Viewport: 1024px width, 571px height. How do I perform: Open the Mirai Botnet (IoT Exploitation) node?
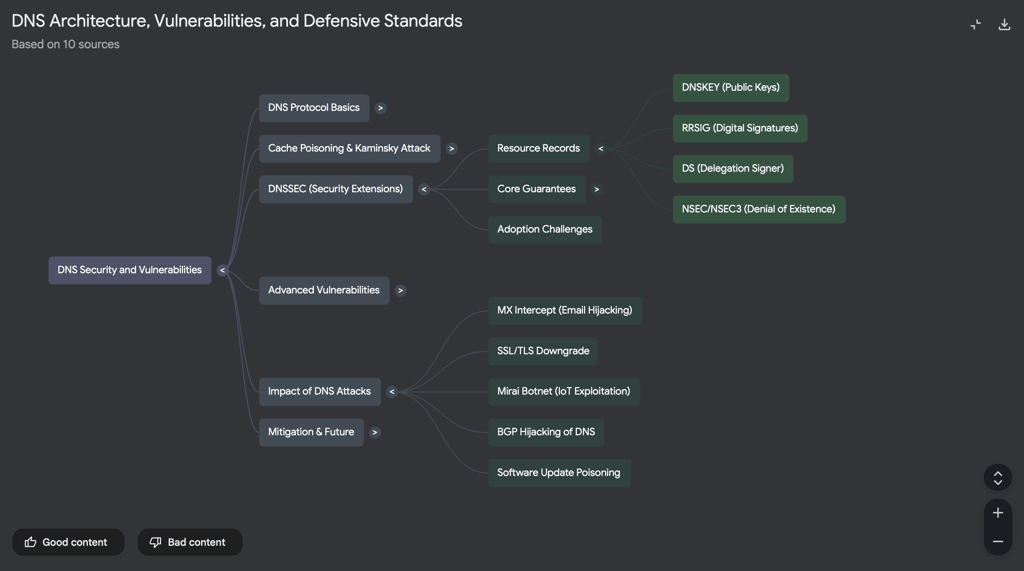pyautogui.click(x=564, y=391)
